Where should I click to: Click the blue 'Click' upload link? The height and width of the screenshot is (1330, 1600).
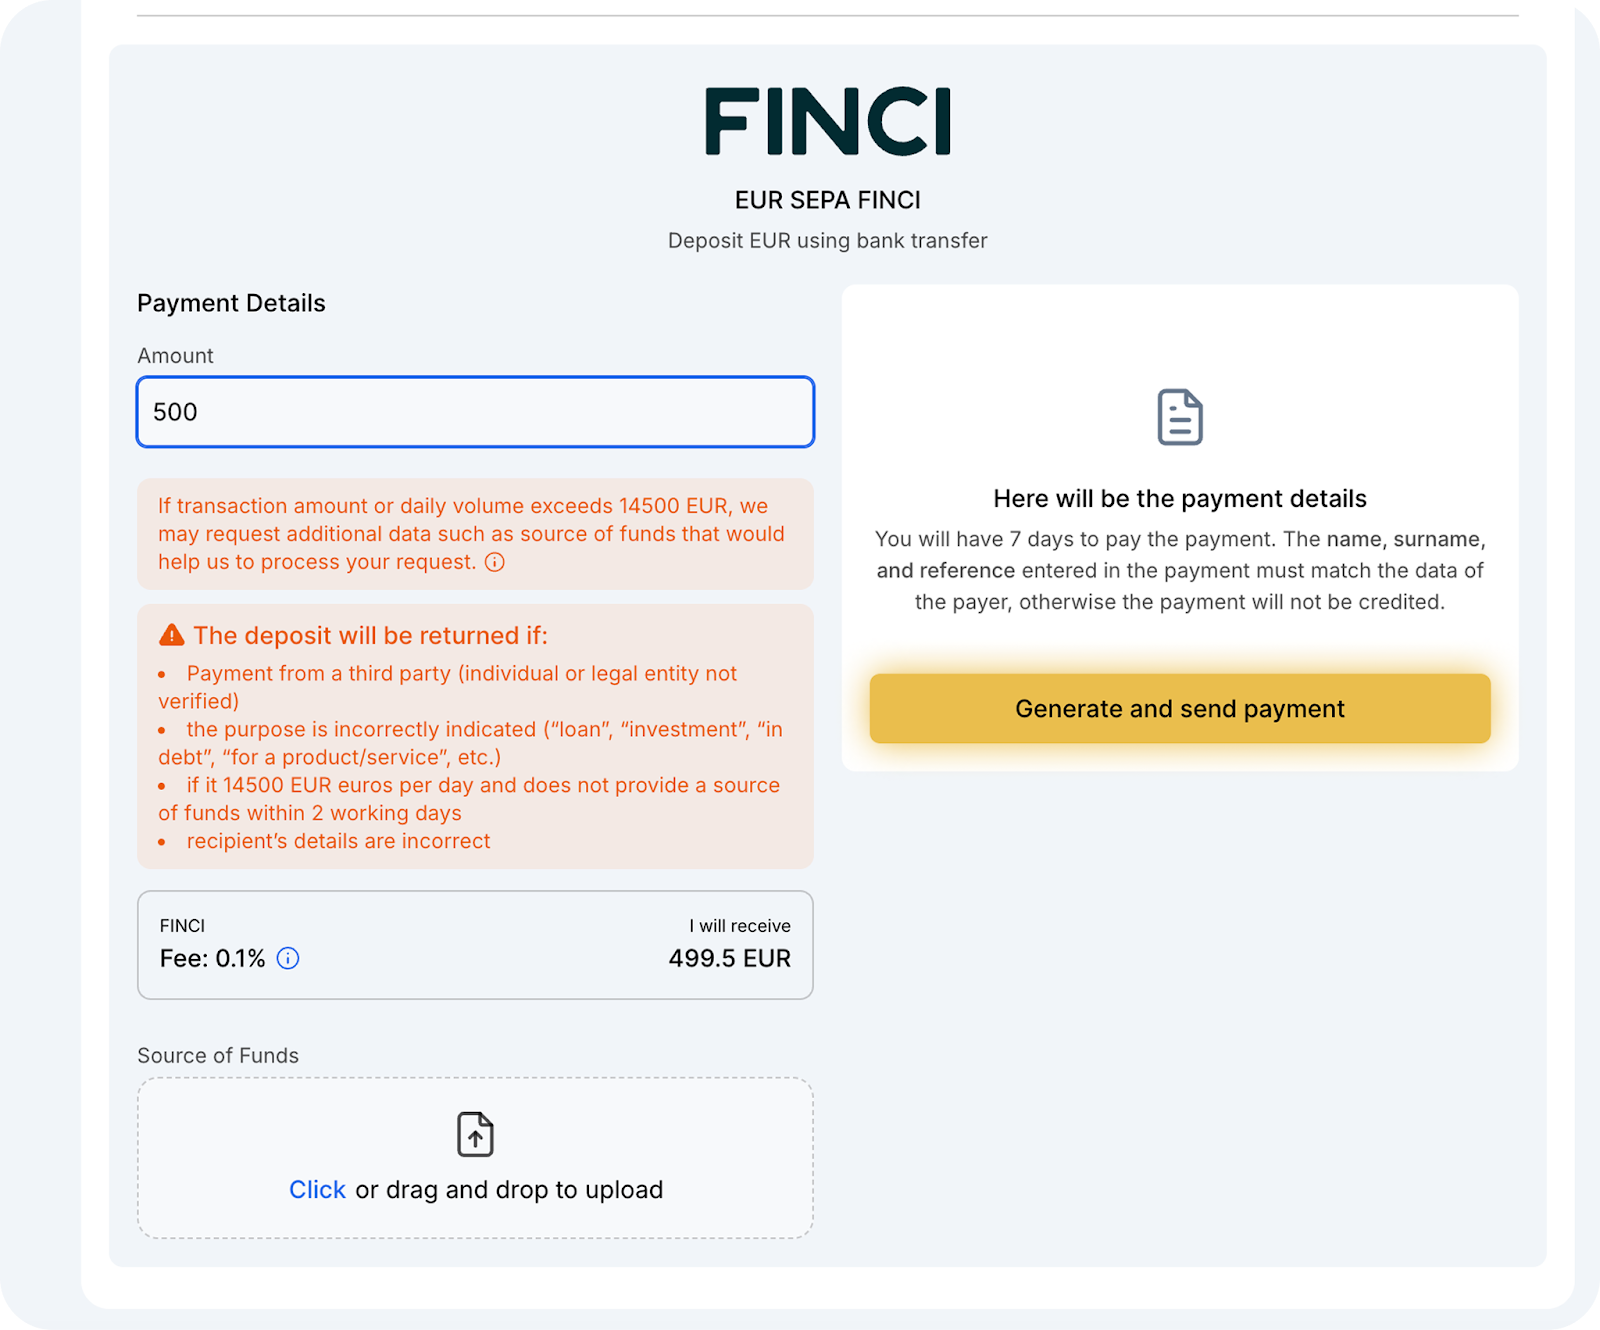317,1190
